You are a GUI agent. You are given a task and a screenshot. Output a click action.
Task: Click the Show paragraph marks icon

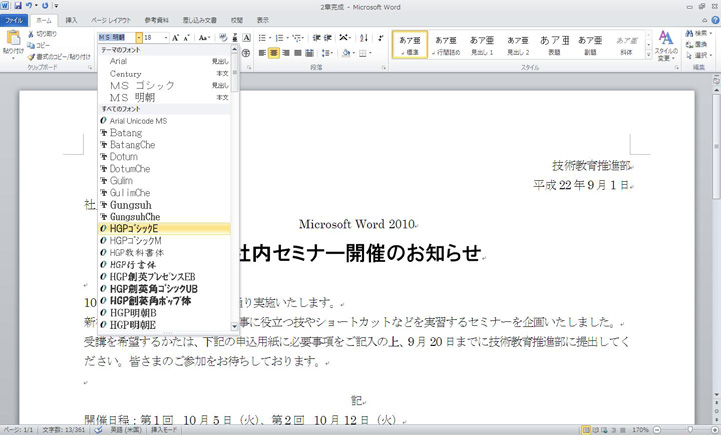click(x=381, y=38)
